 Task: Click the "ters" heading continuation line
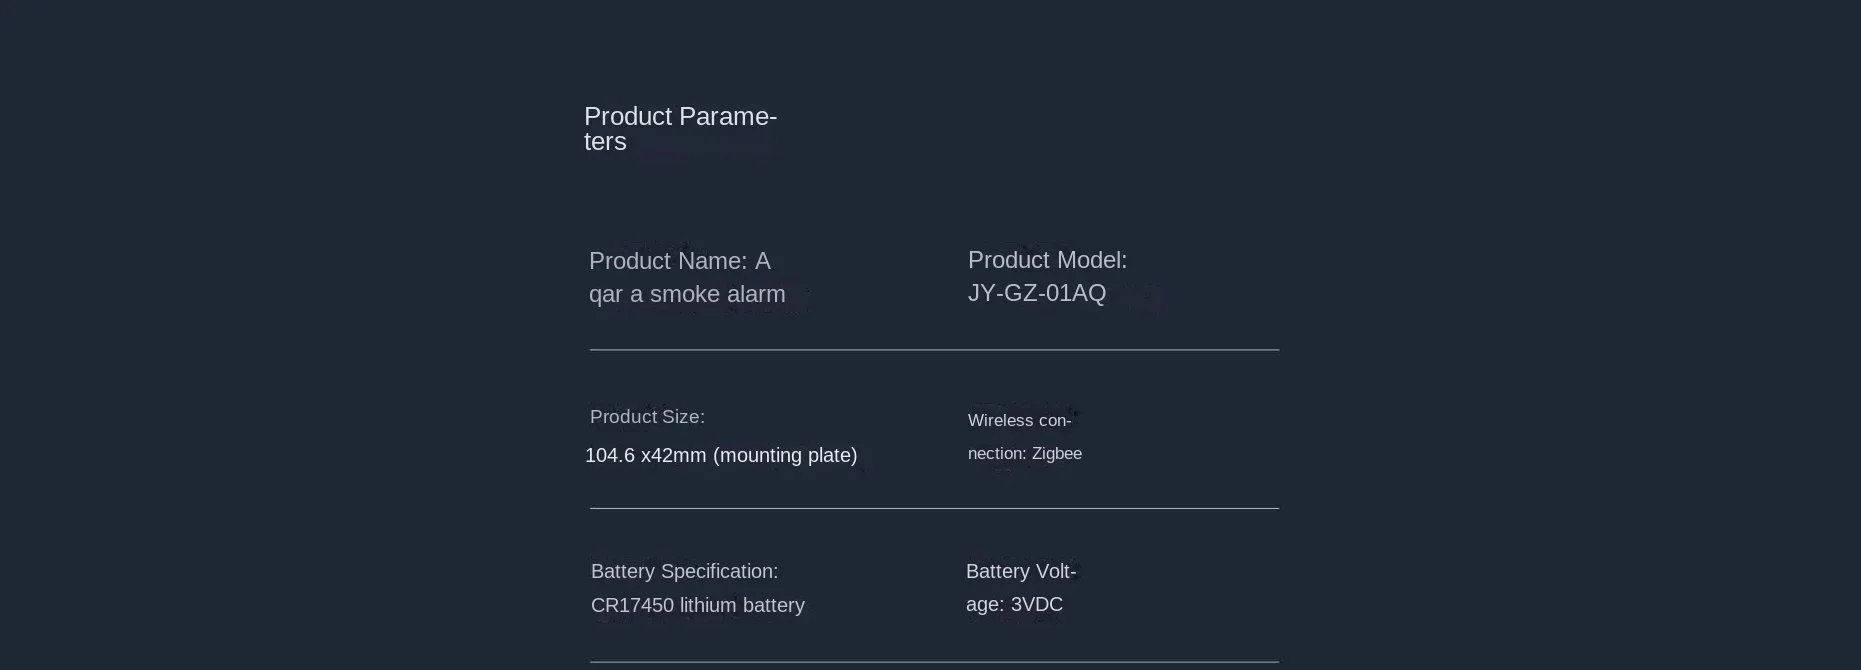pos(605,142)
